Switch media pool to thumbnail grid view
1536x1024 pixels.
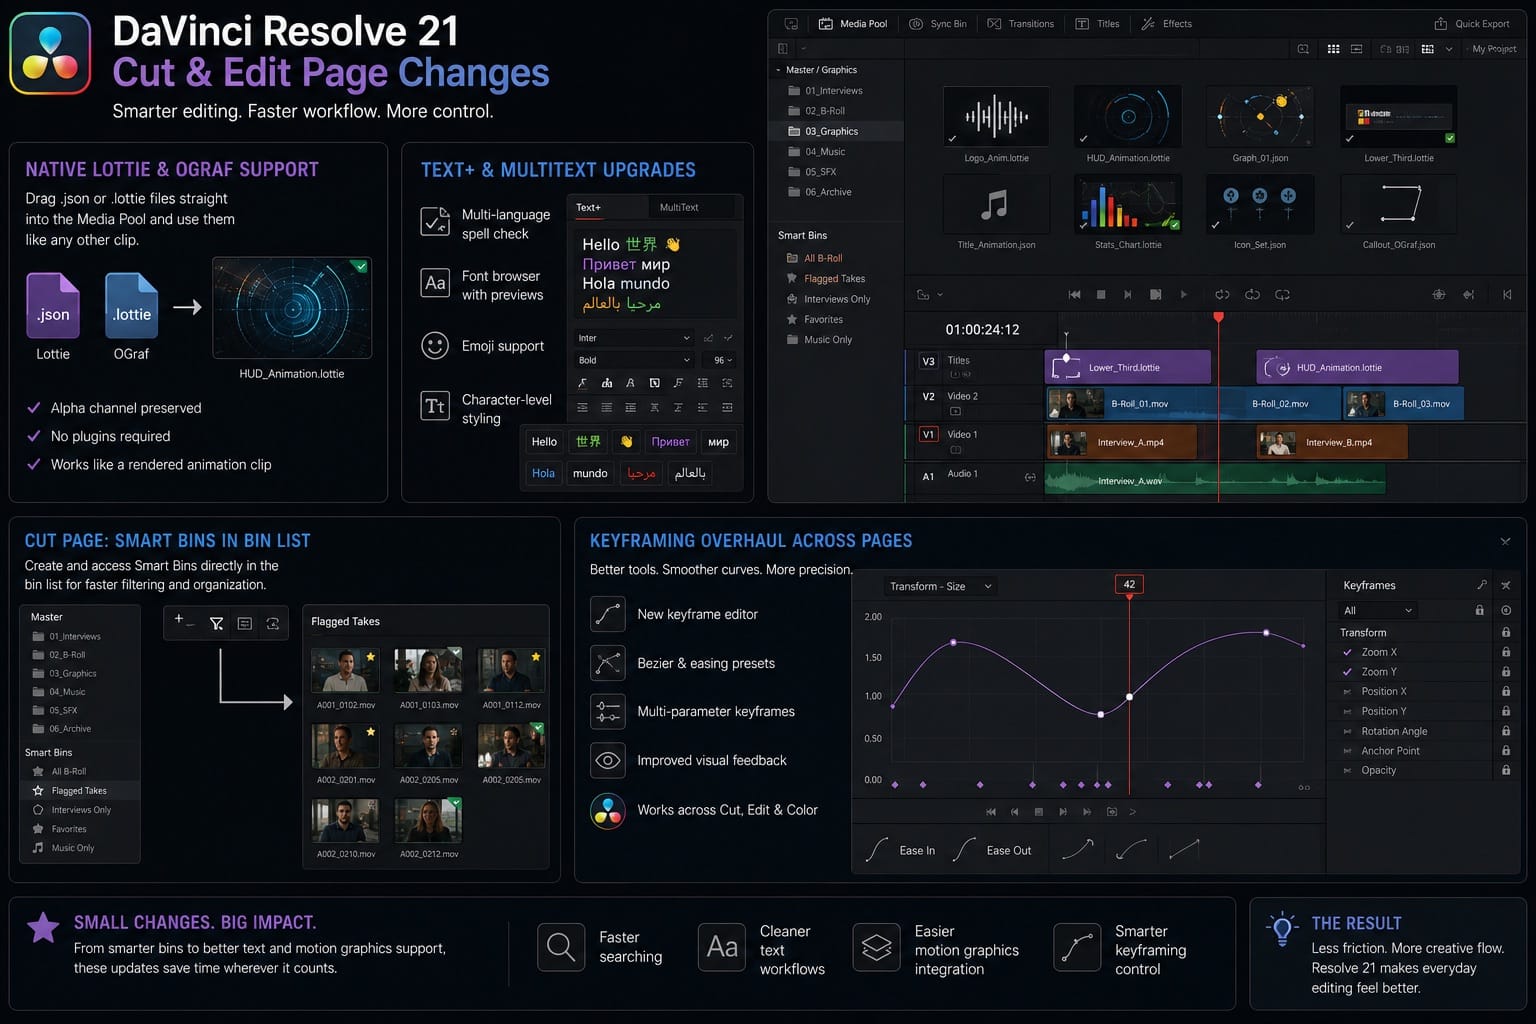pyautogui.click(x=1333, y=49)
